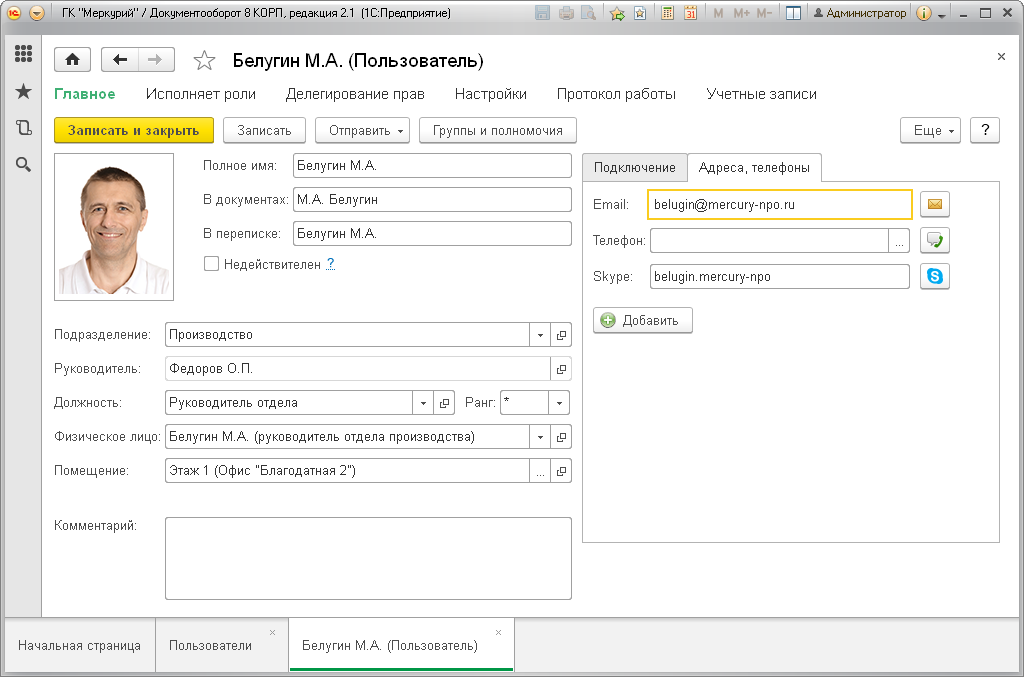The height and width of the screenshot is (677, 1024).
Task: Expand the Физическое лицо dropdown list
Action: coord(540,437)
